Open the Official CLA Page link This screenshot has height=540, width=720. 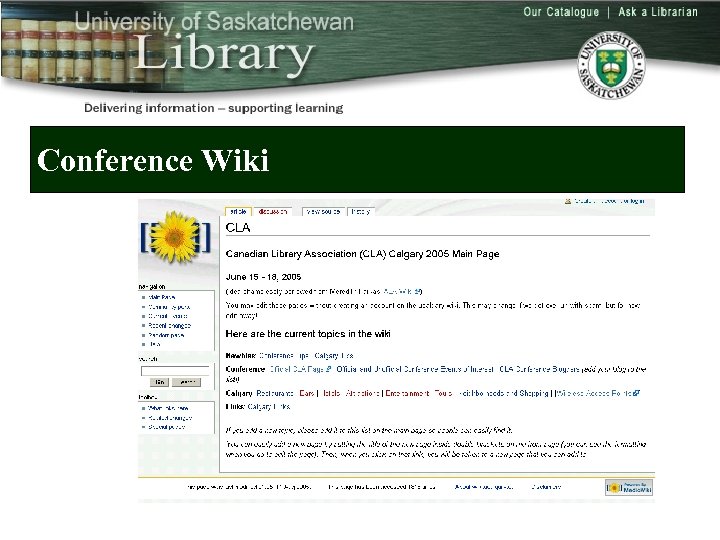297,369
